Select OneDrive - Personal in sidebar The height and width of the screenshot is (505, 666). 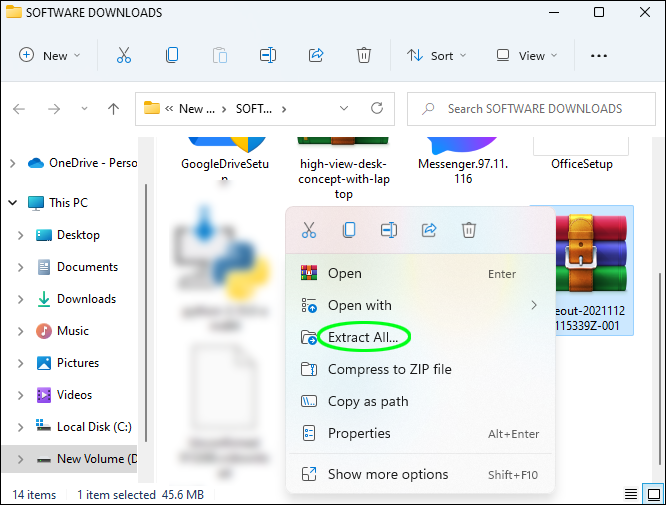(x=83, y=163)
